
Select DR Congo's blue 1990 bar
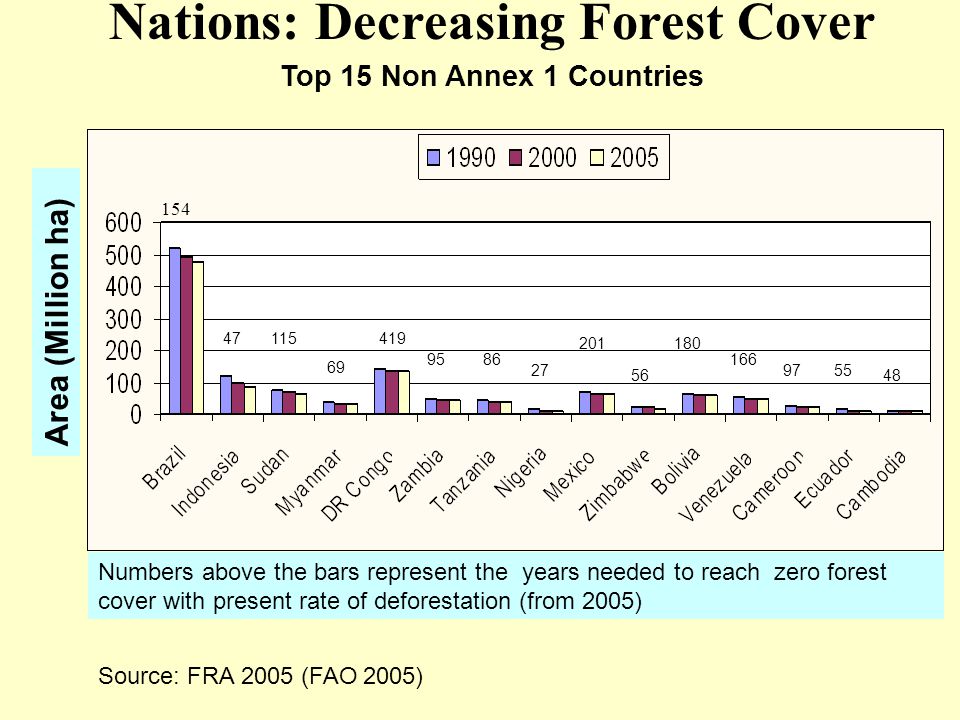(380, 392)
